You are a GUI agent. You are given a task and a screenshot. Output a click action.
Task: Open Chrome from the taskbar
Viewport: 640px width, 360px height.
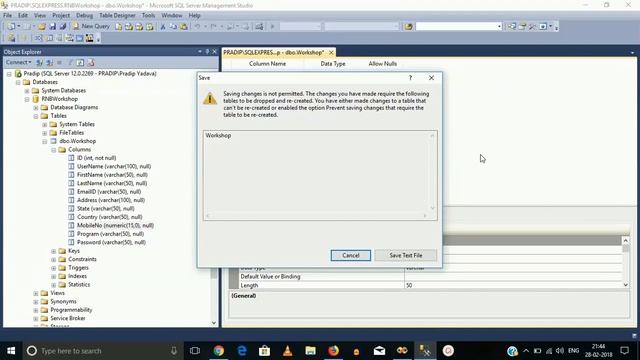[x=219, y=351]
